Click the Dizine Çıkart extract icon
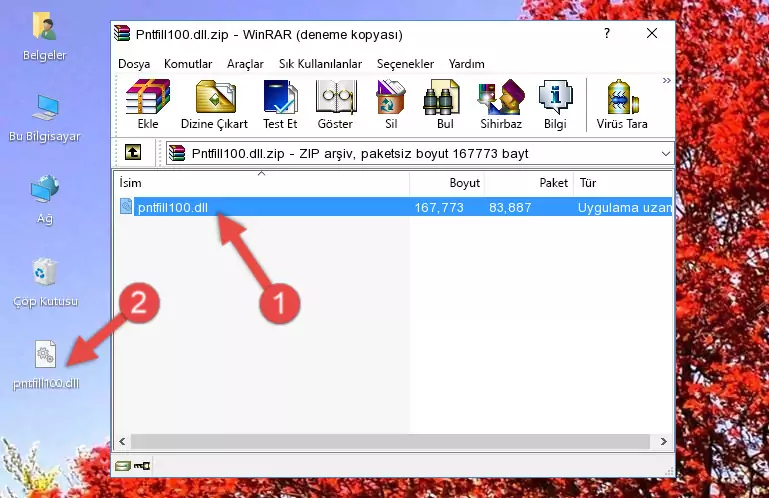The width and height of the screenshot is (769, 498). 214,105
